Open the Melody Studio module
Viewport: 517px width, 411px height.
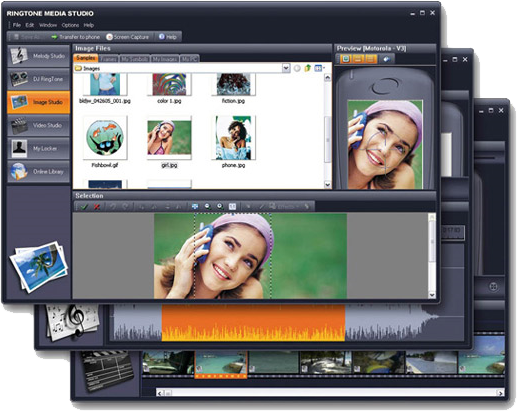coord(38,56)
